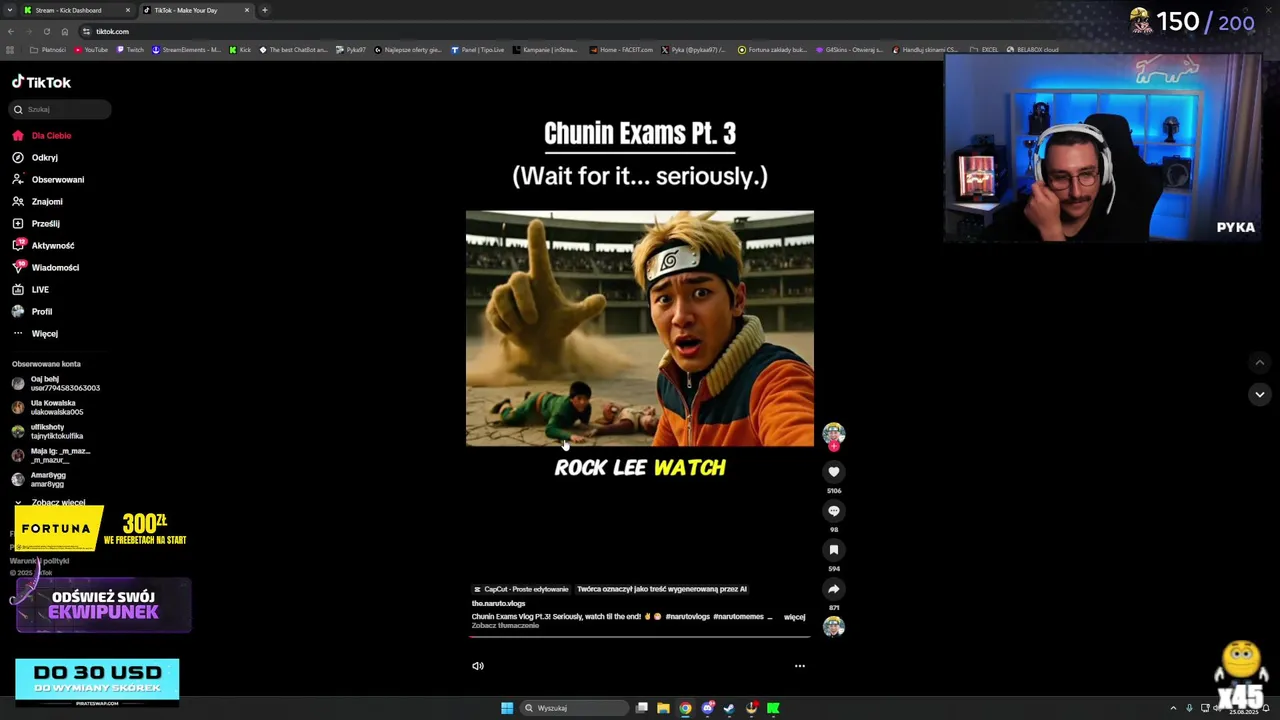Open Chrome from the taskbar

[685, 708]
